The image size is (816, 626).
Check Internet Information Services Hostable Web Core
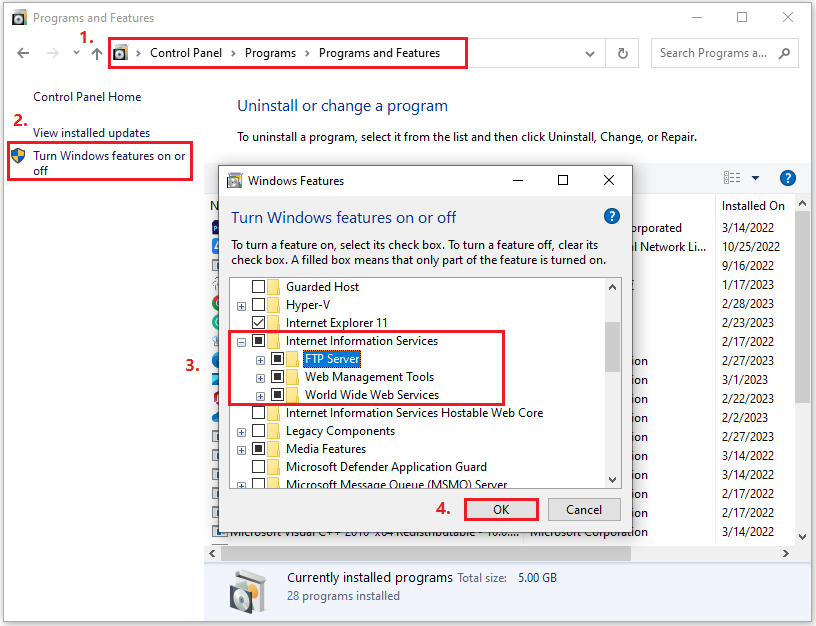click(259, 413)
